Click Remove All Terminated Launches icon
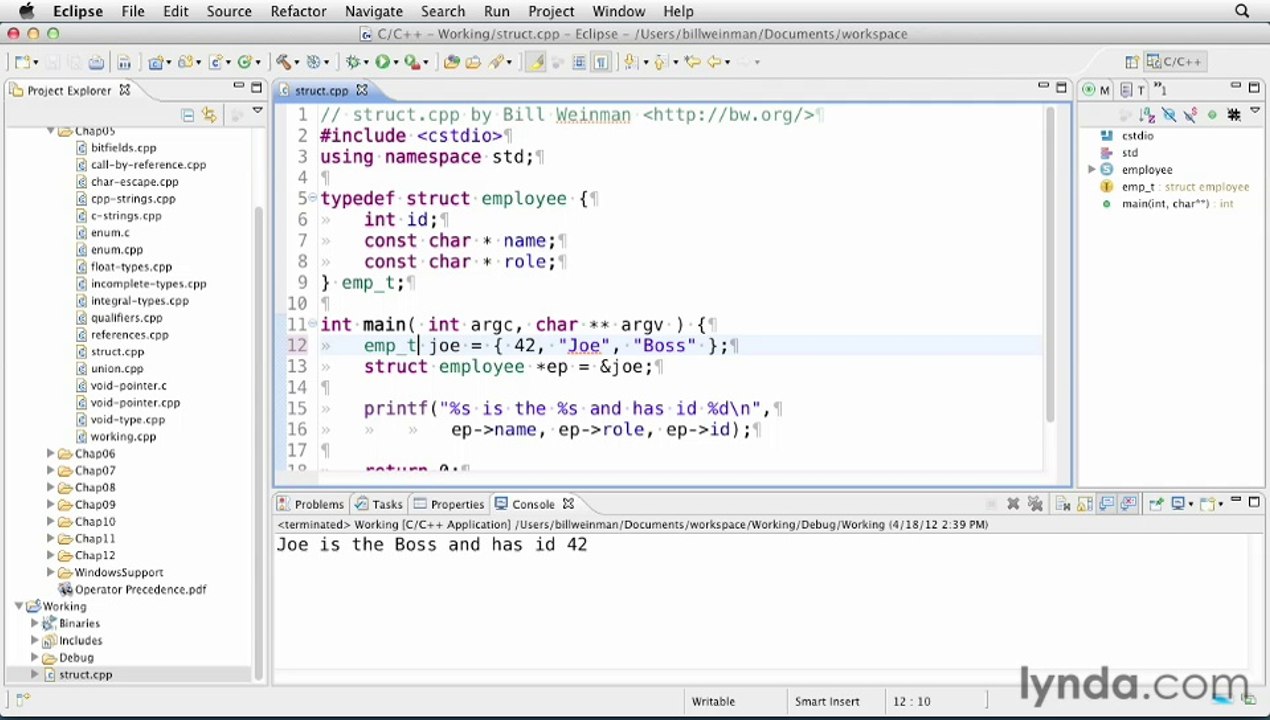This screenshot has height=720, width=1270. click(1035, 503)
